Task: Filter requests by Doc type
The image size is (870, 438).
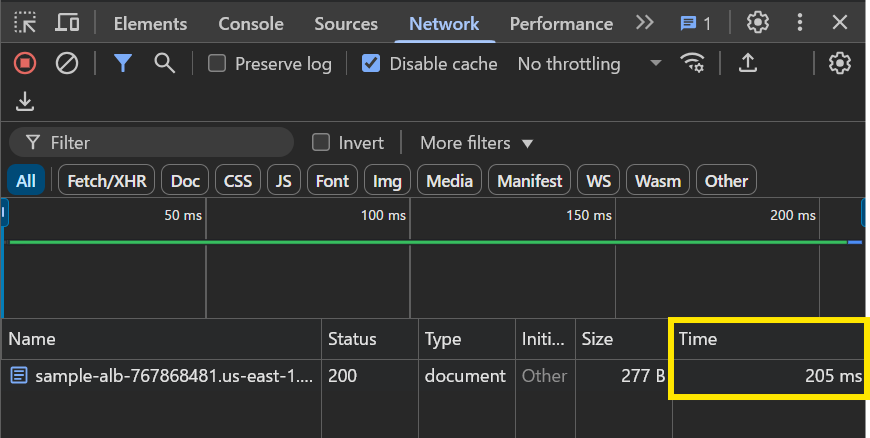Action: pos(185,180)
